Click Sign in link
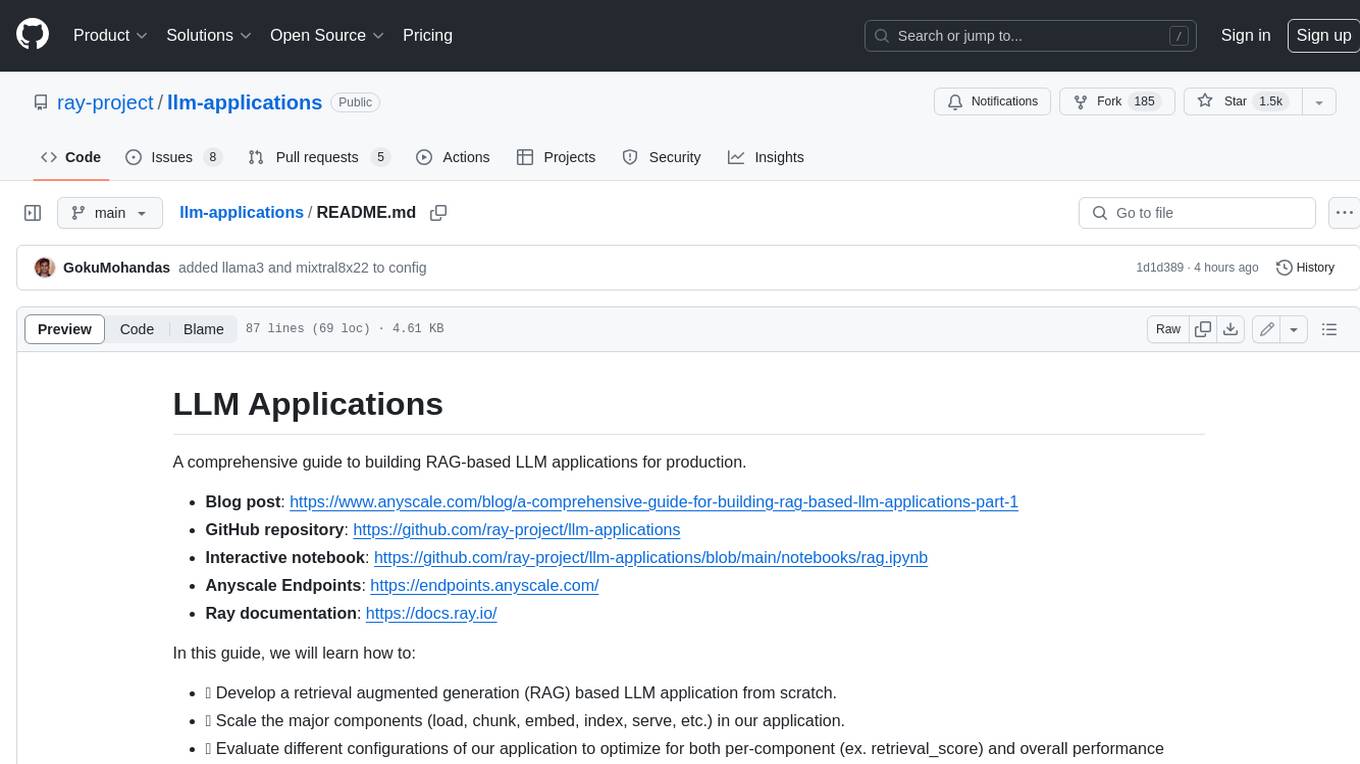The image size is (1360, 764). tap(1245, 35)
